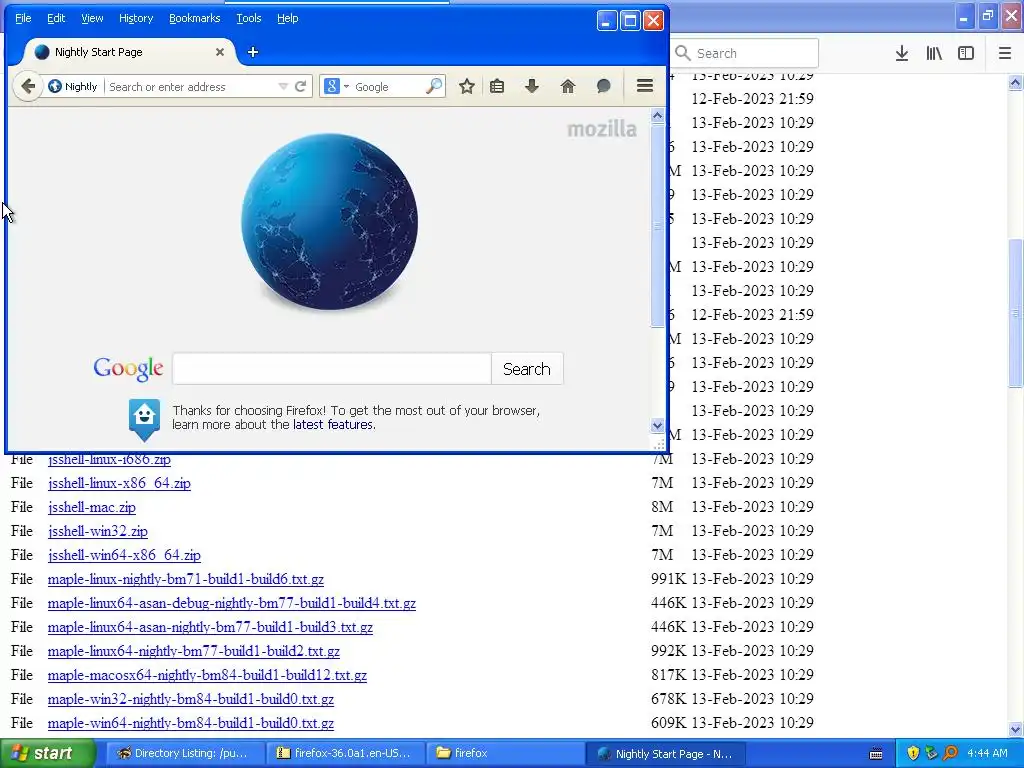Close the Nightly Start Page tab
The height and width of the screenshot is (768, 1024).
(220, 52)
